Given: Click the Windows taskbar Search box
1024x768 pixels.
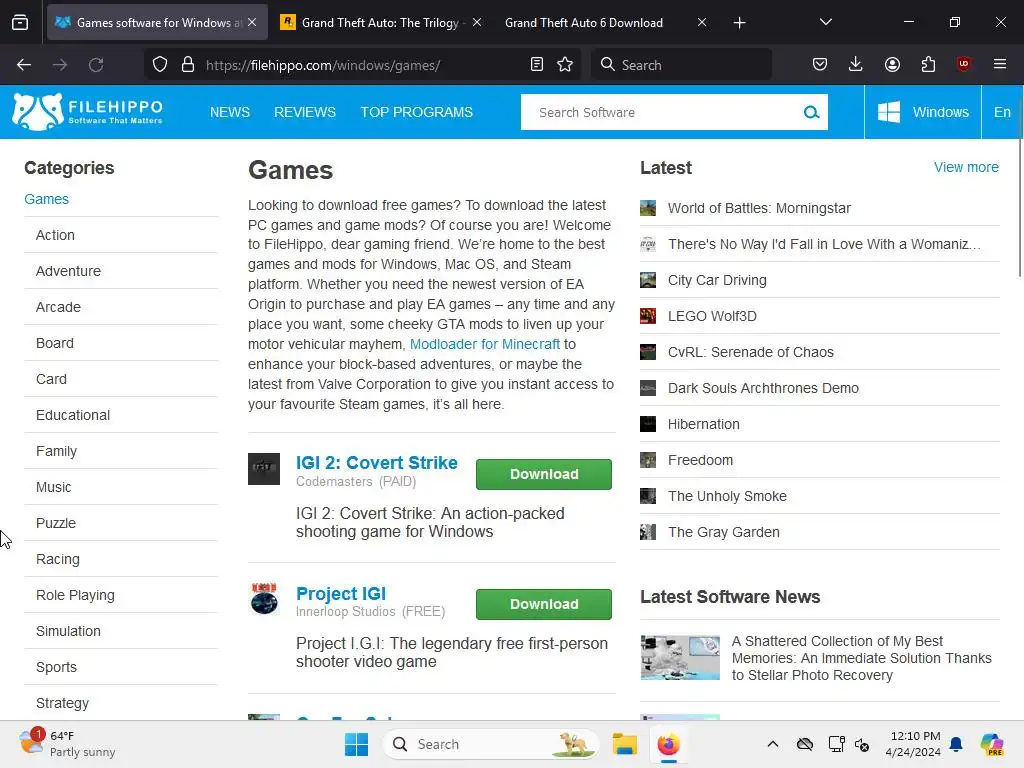Looking at the screenshot, I should 490,744.
